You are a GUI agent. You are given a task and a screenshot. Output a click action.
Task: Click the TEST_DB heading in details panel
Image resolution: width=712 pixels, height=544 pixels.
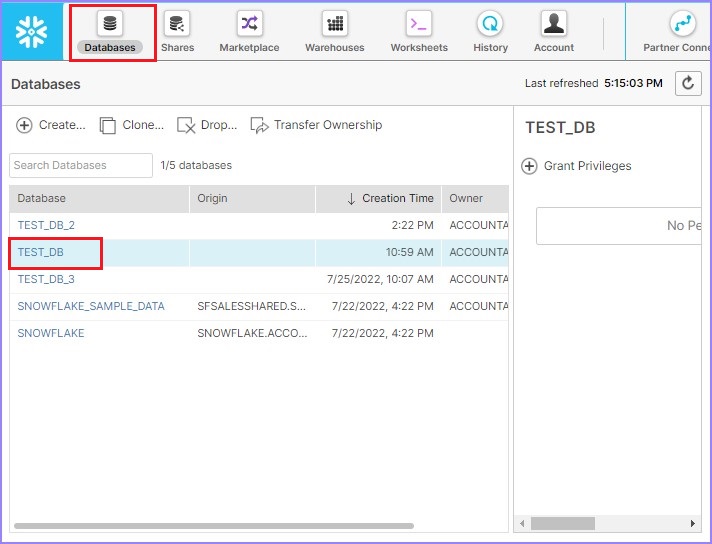(x=560, y=128)
